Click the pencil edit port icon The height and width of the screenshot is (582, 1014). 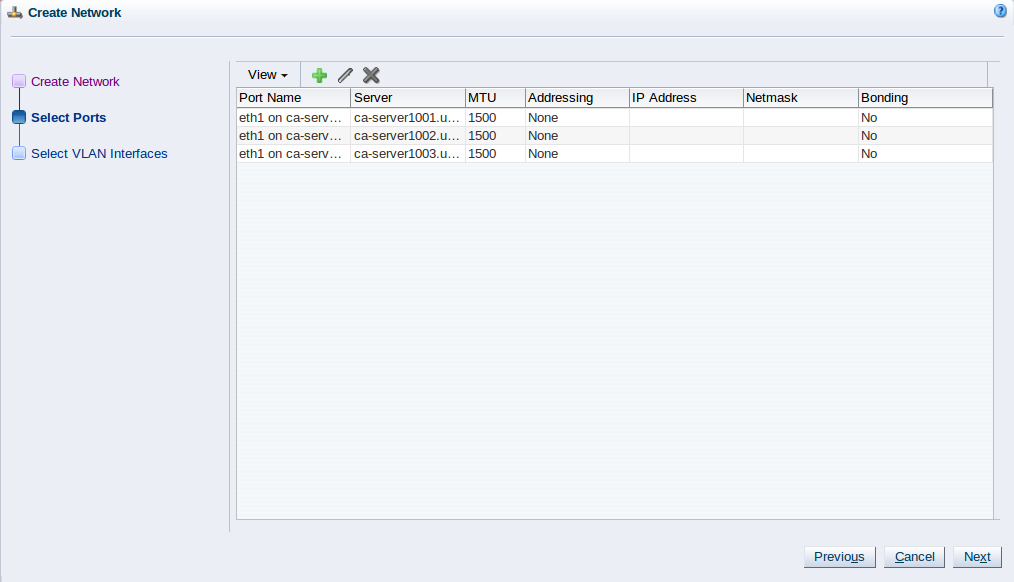pyautogui.click(x=345, y=76)
